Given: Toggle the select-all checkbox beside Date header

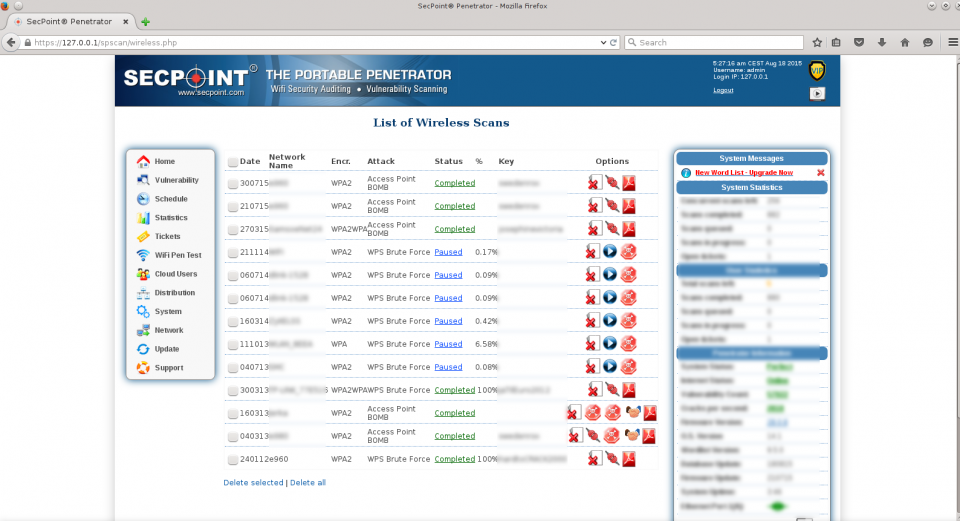Looking at the screenshot, I should pyautogui.click(x=233, y=162).
